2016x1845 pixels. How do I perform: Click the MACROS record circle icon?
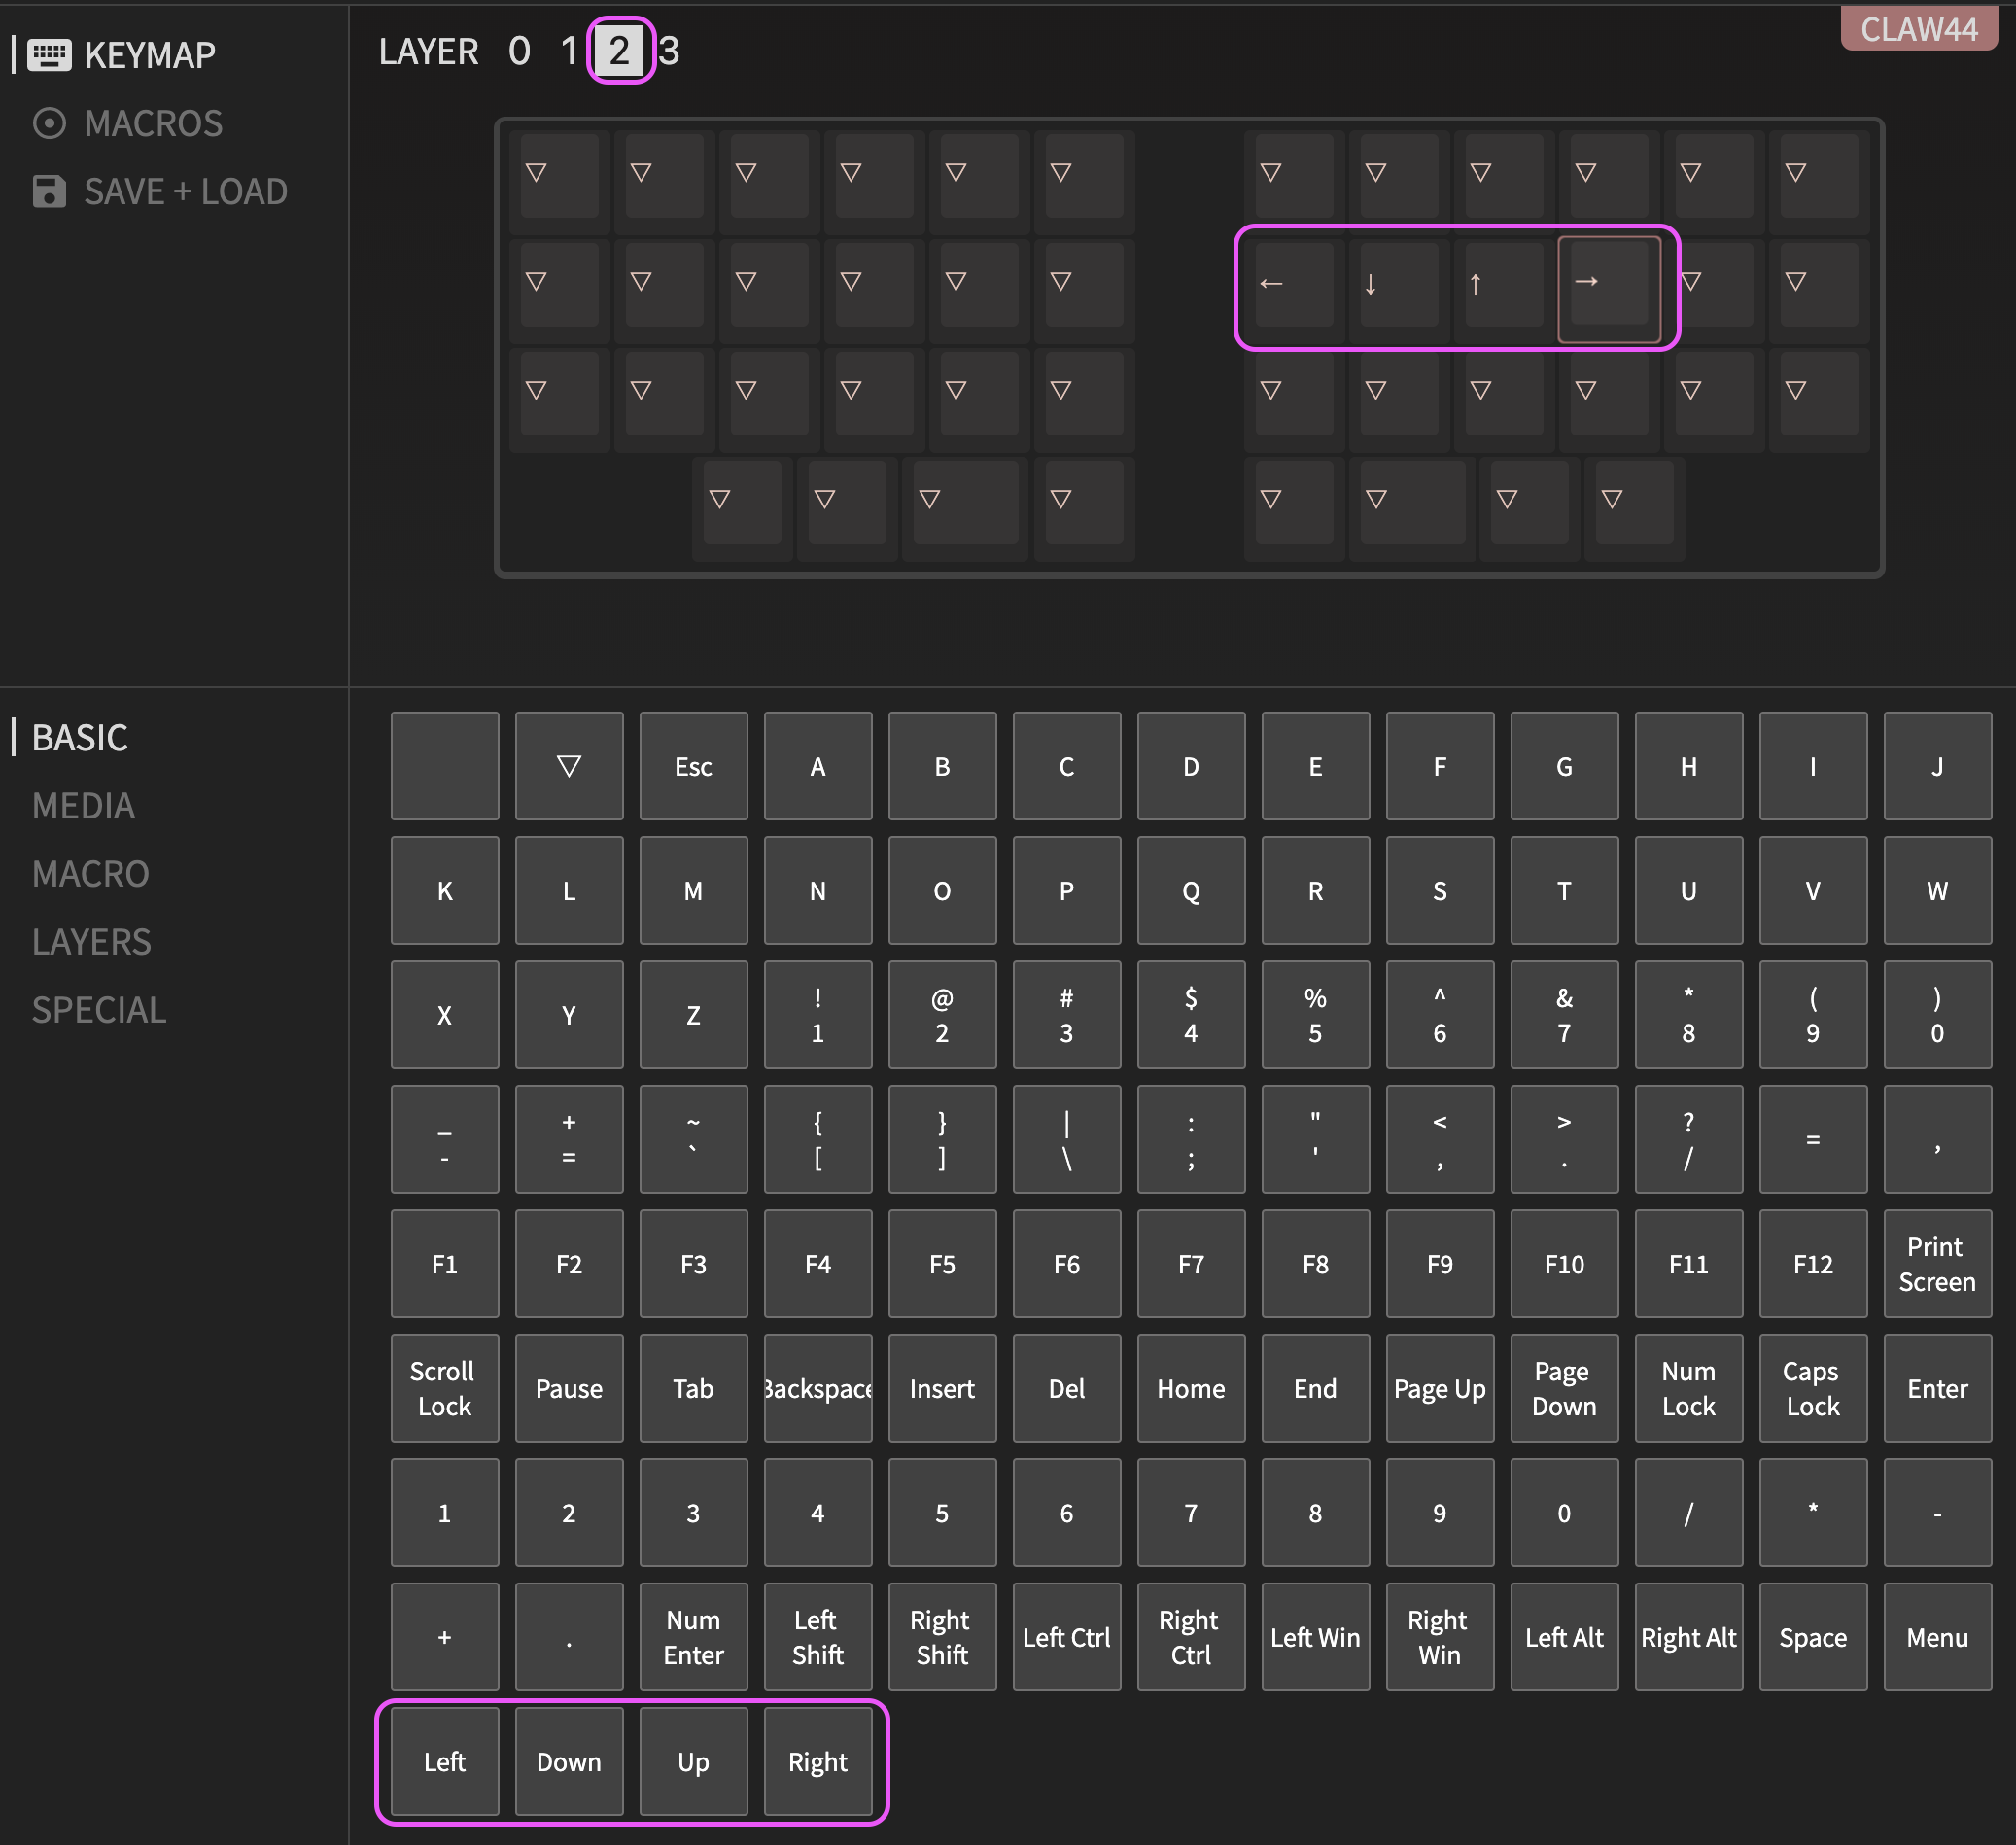[x=48, y=123]
